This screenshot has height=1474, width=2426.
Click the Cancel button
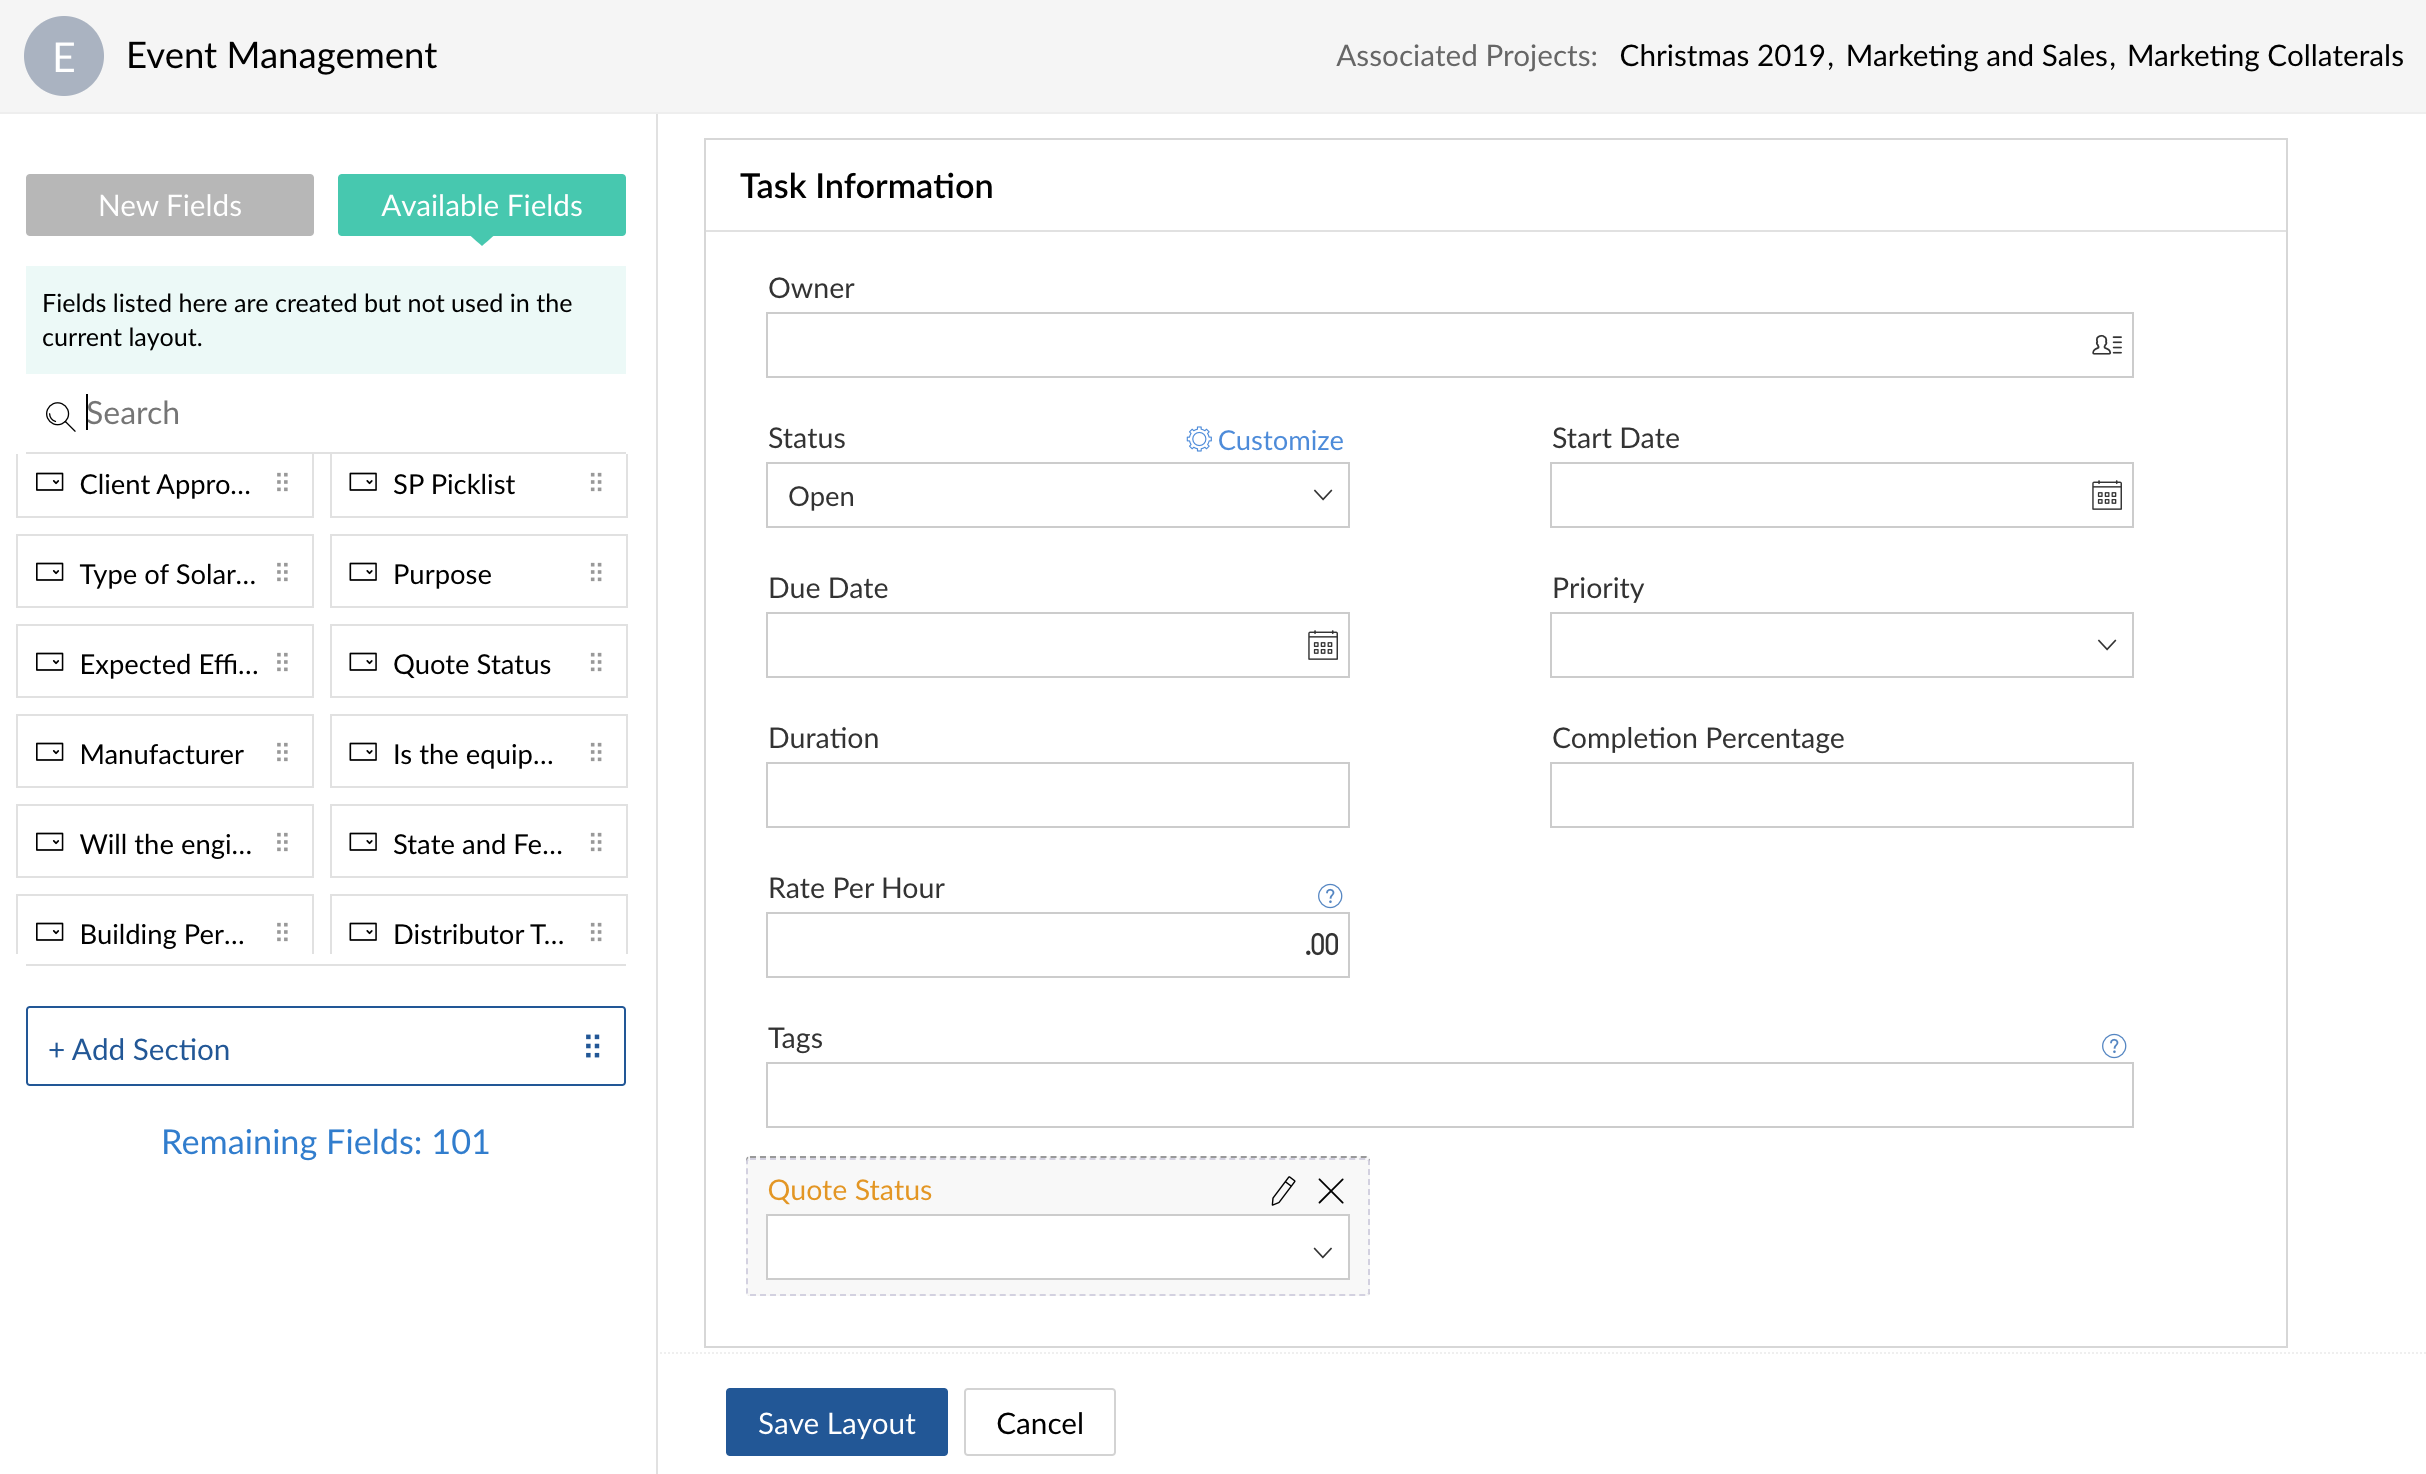coord(1039,1422)
